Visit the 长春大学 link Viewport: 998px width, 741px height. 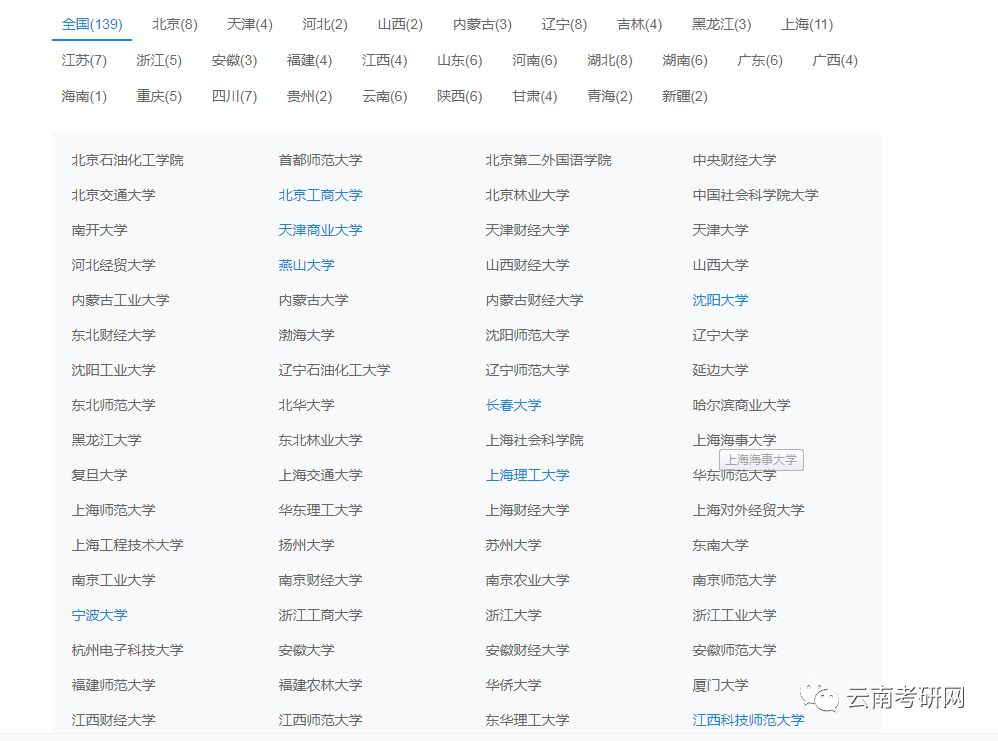point(514,405)
